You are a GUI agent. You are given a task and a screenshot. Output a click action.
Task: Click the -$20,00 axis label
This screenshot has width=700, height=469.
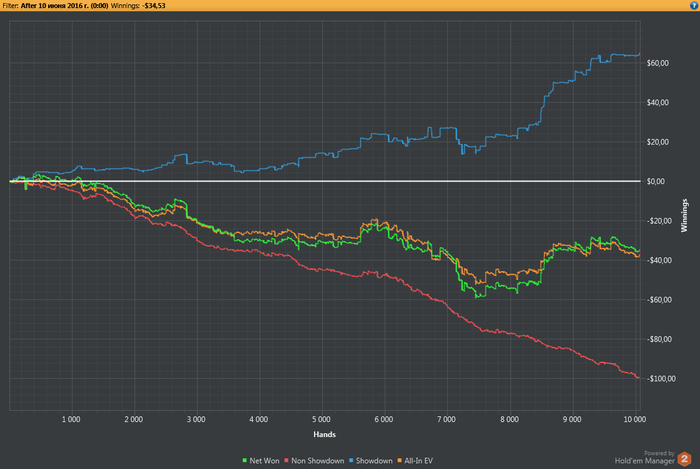pyautogui.click(x=658, y=221)
